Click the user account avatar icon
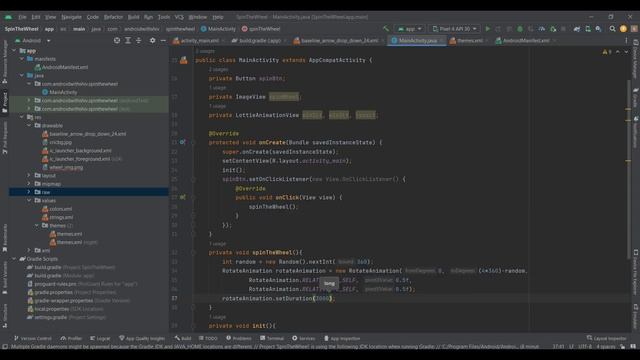 click(634, 29)
